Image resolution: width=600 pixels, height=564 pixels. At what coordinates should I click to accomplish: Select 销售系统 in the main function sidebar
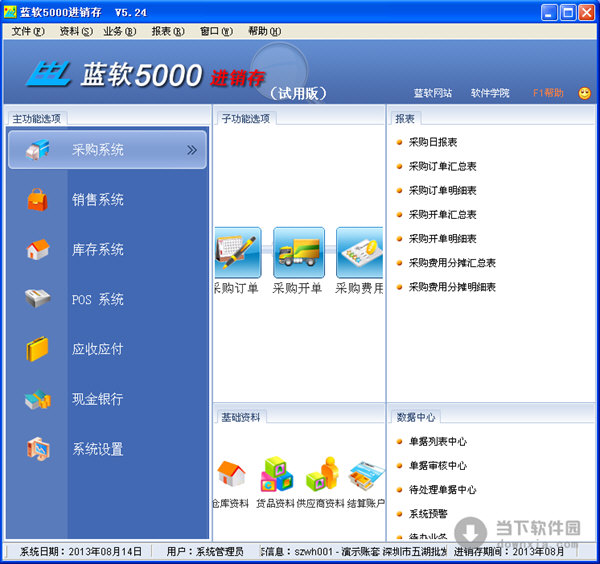pyautogui.click(x=97, y=200)
